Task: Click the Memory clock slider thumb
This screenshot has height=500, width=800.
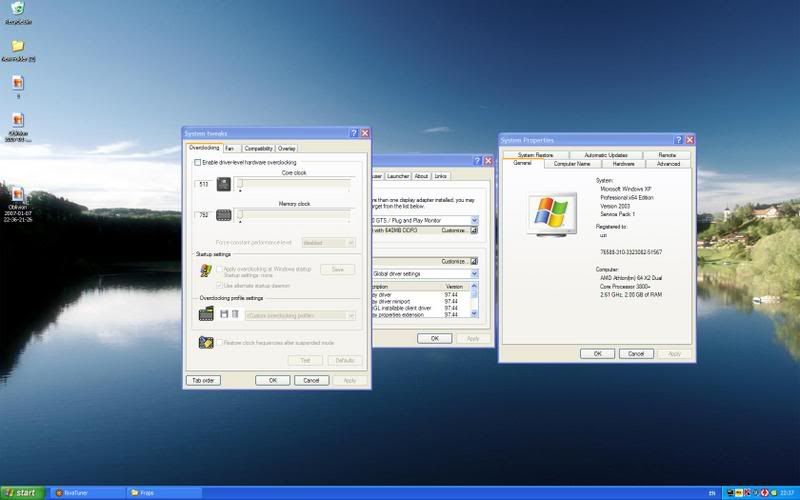Action: 240,216
